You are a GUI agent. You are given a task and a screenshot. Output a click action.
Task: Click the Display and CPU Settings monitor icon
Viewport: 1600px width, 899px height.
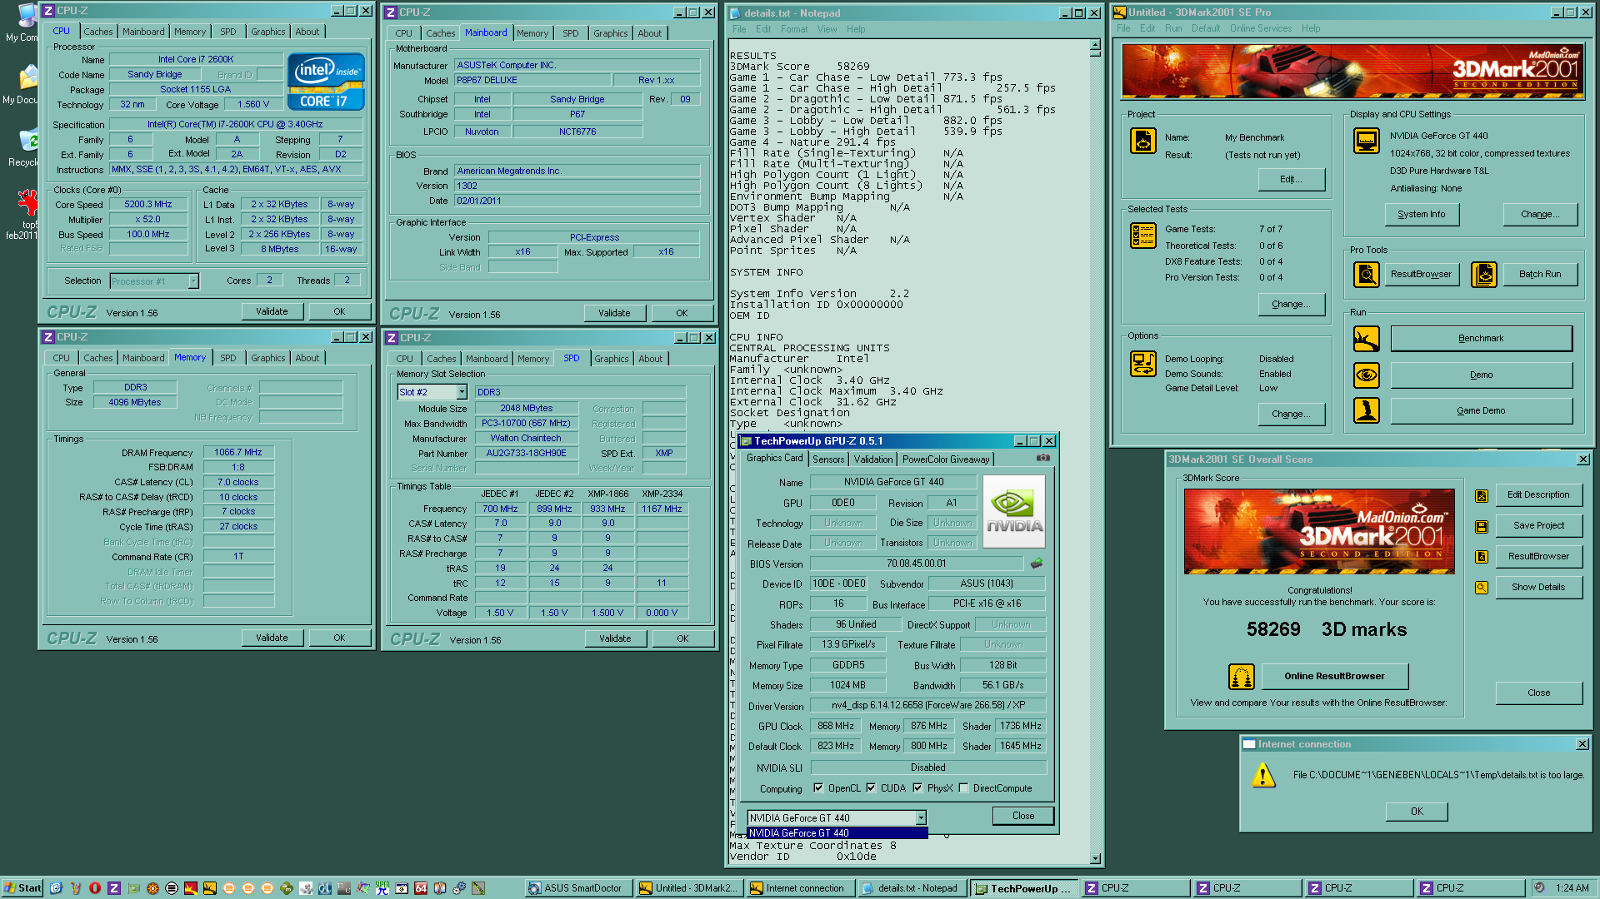[x=1366, y=141]
